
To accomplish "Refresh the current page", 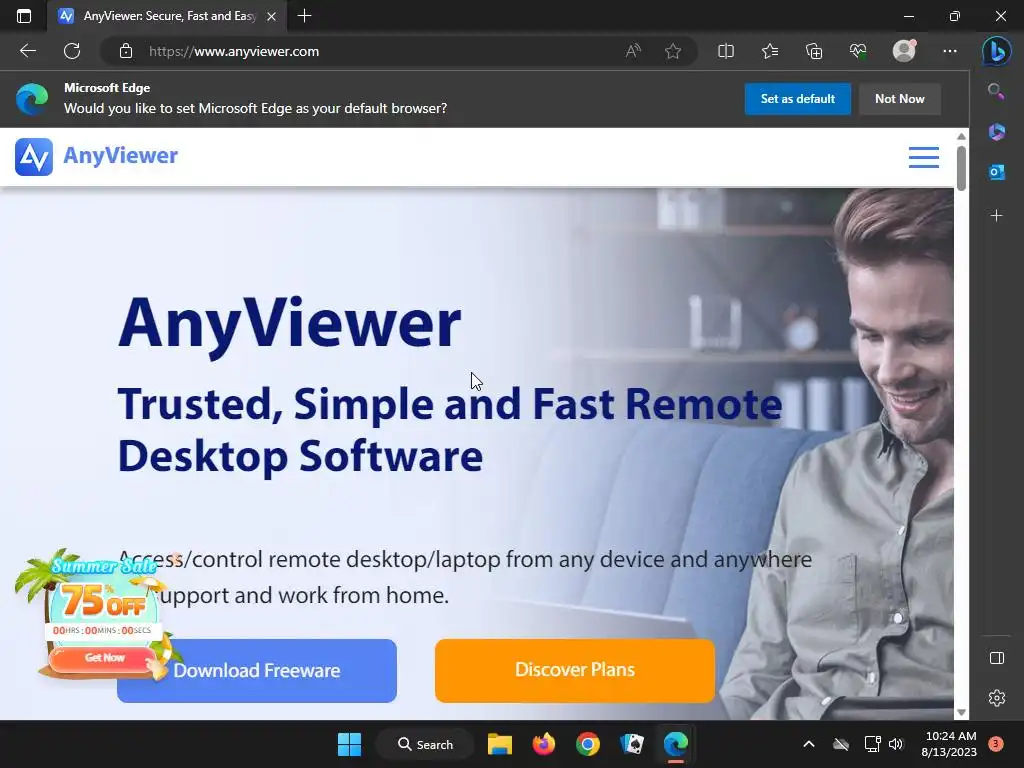I will pyautogui.click(x=72, y=51).
